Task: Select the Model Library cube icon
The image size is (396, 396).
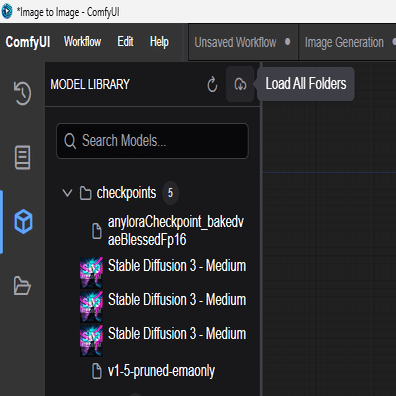Action: [23, 222]
